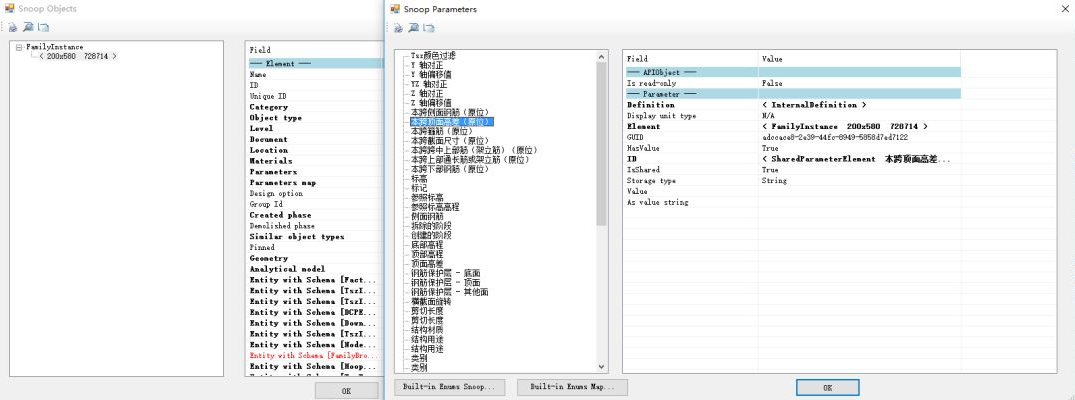The width and height of the screenshot is (1075, 400).
Task: Select the 横截面旋转 parameter
Action: click(431, 301)
